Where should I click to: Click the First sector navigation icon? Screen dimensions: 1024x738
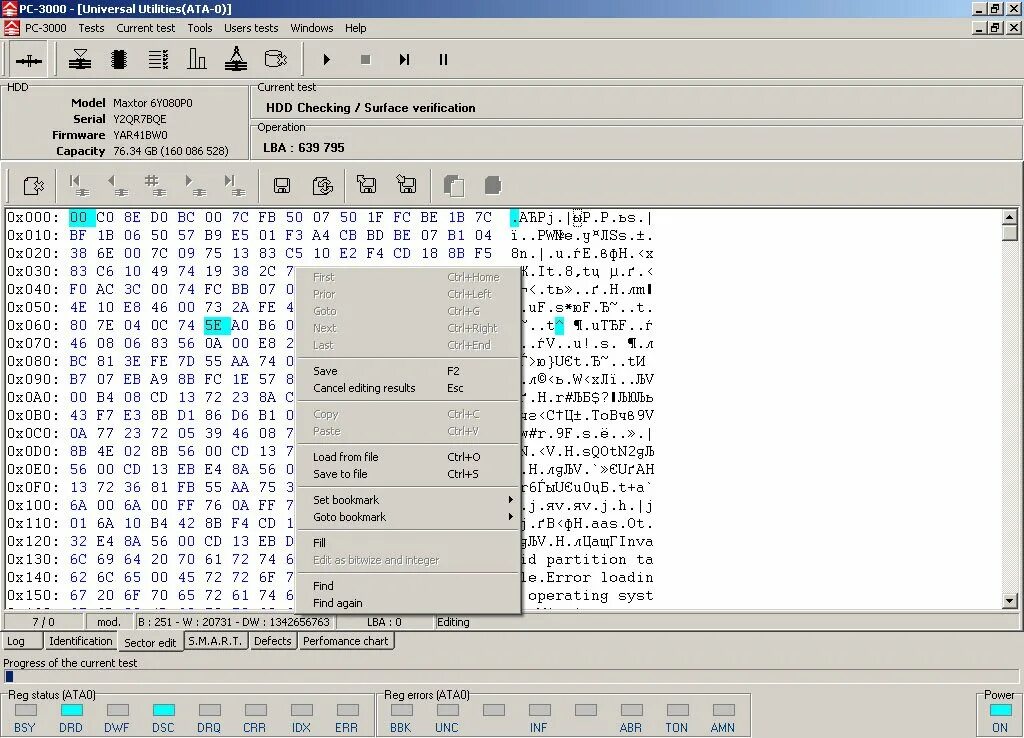coord(78,185)
